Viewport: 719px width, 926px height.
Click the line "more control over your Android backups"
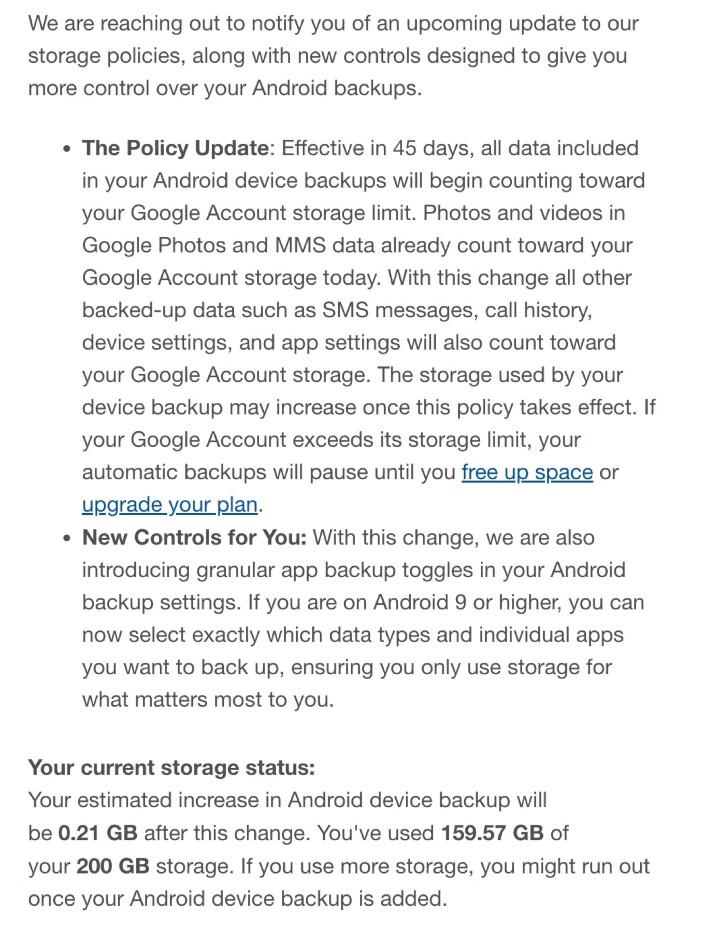click(225, 89)
